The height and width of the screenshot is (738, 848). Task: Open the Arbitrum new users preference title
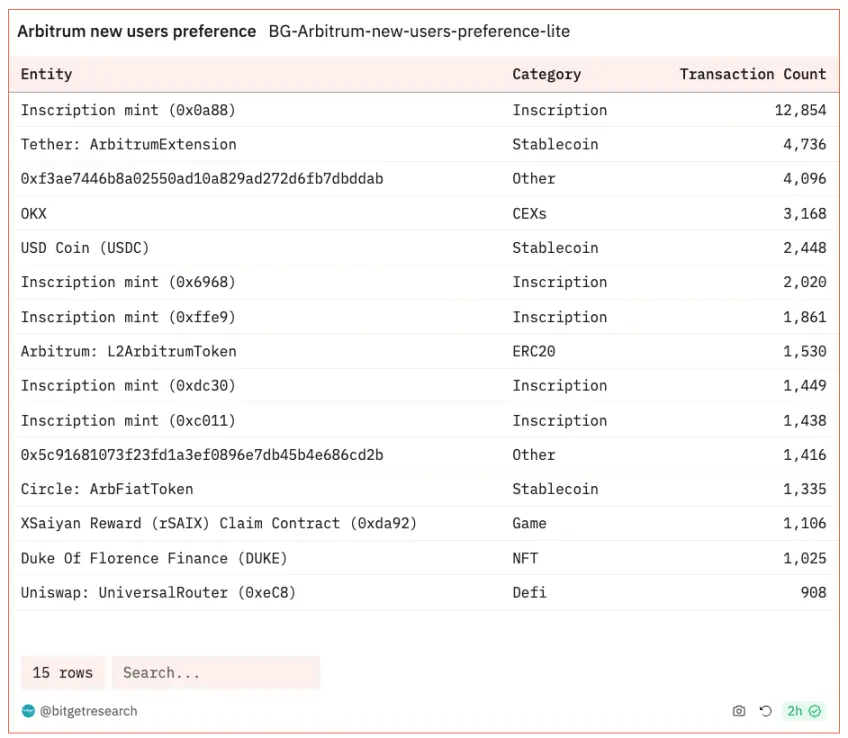click(x=137, y=31)
